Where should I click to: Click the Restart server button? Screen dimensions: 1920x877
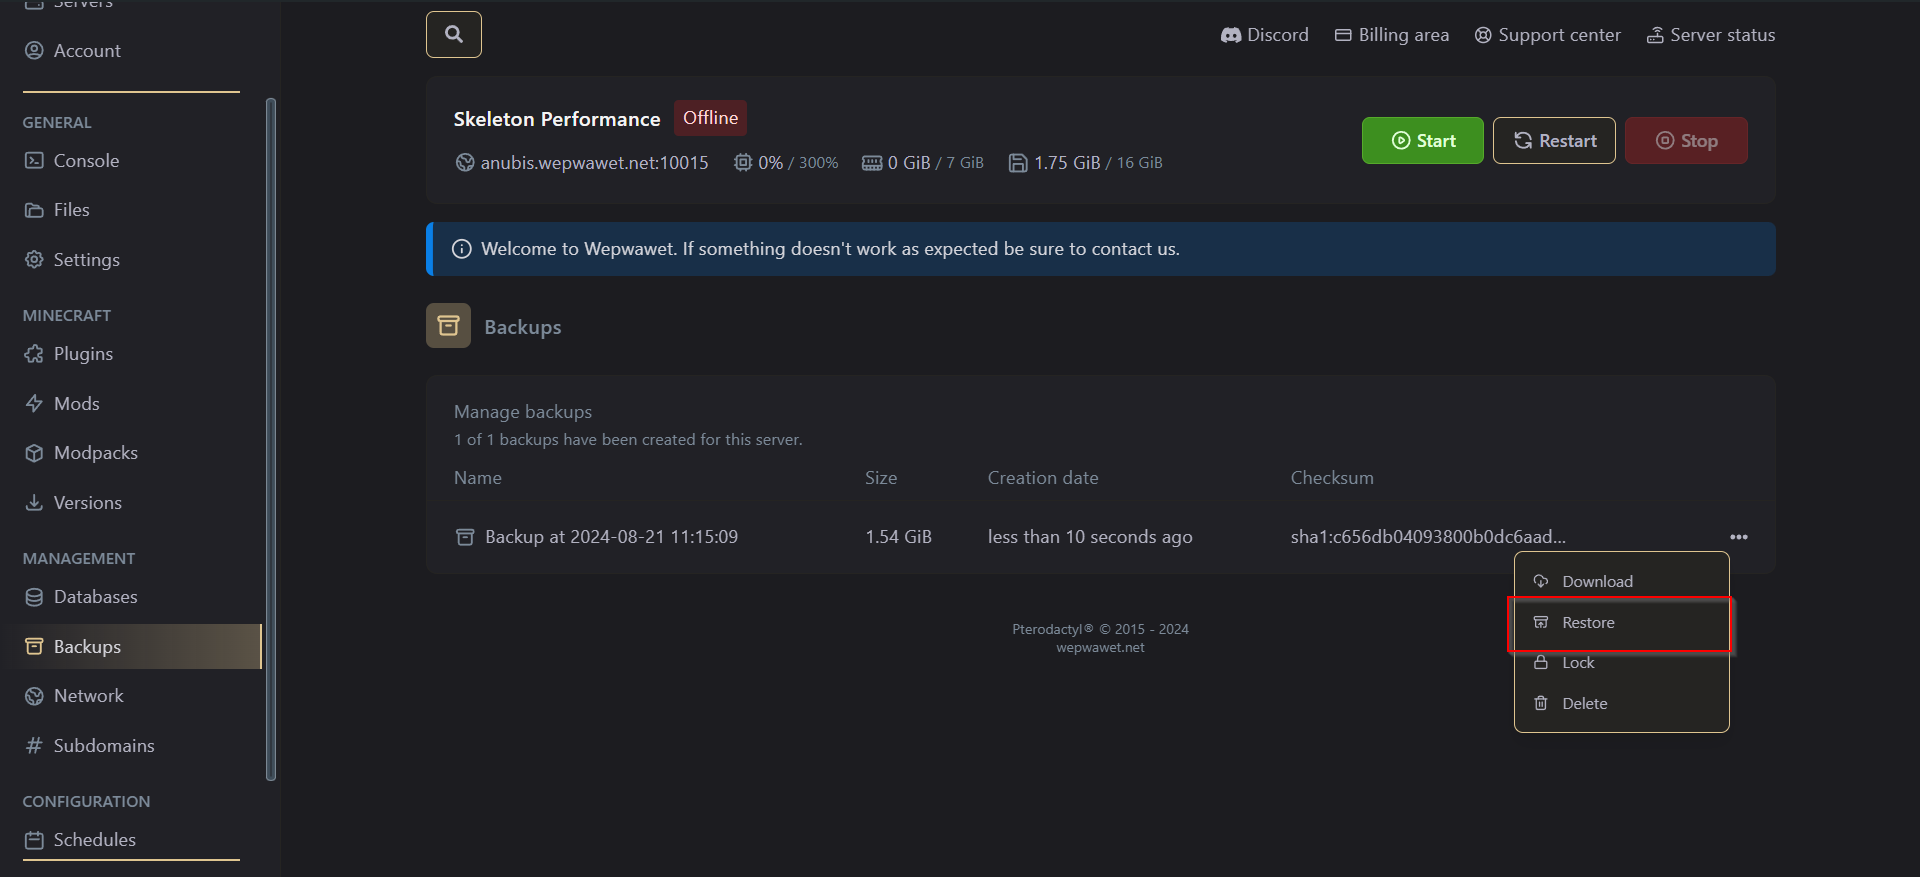(x=1554, y=141)
